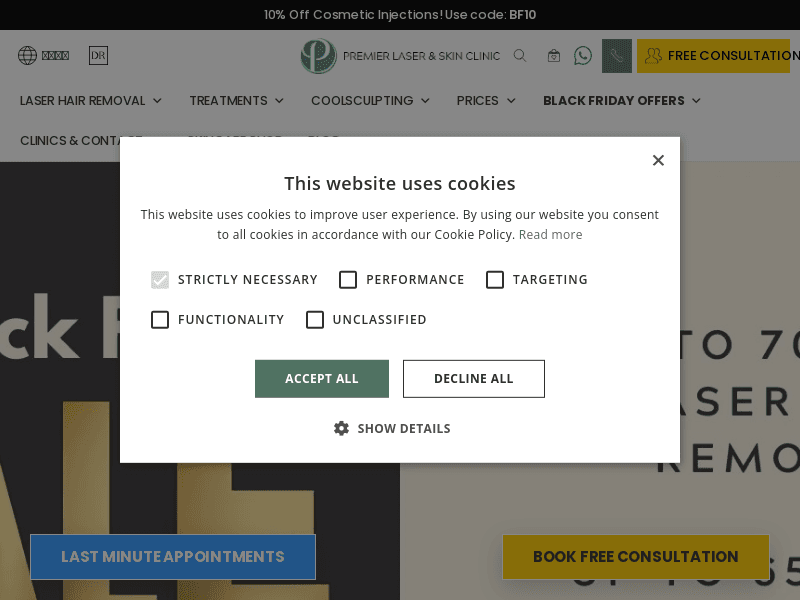This screenshot has height=600, width=800.
Task: Toggle the Unclassified cookies checkbox
Action: [x=315, y=320]
